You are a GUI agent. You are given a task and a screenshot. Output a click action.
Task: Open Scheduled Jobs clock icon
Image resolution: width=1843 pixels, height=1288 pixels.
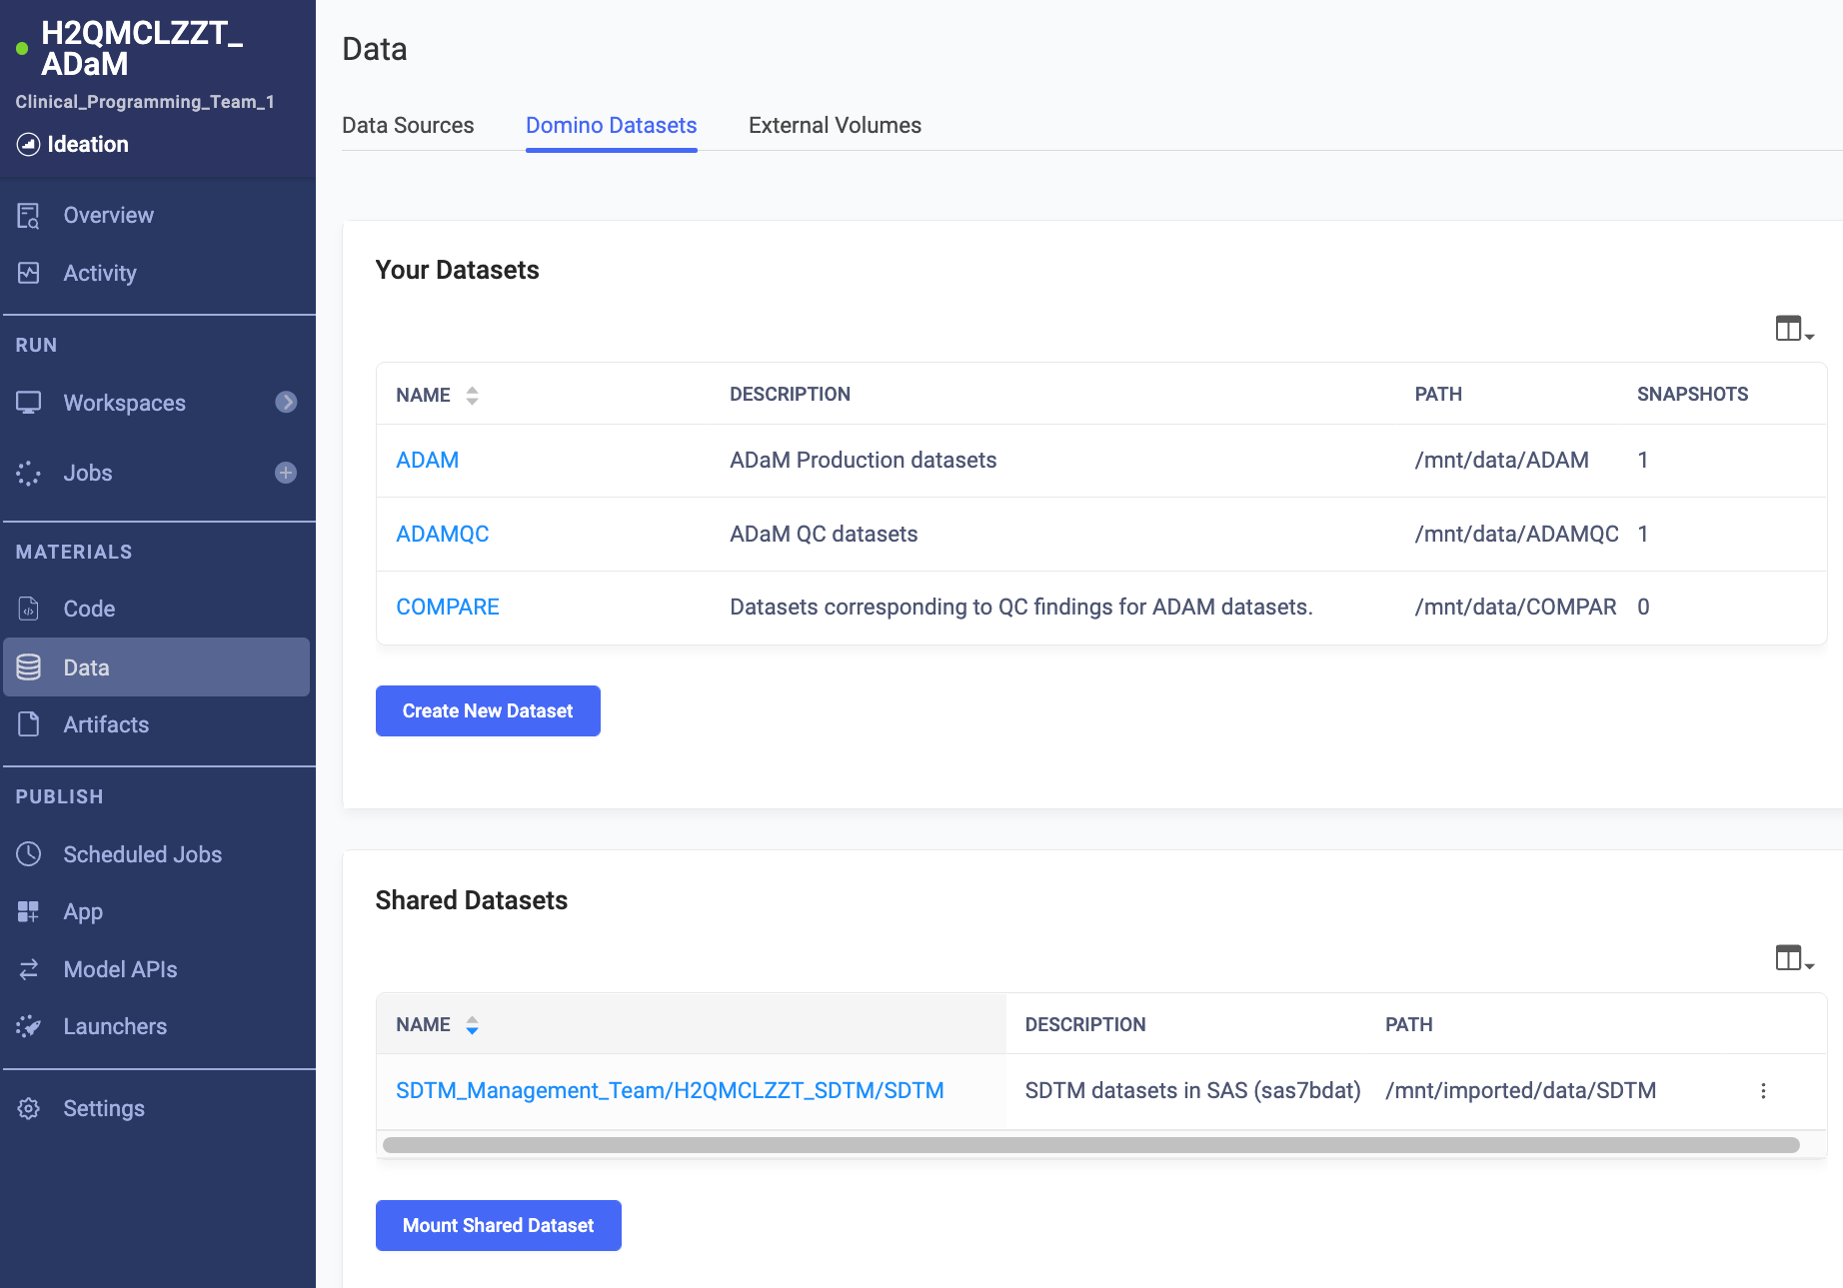29,854
